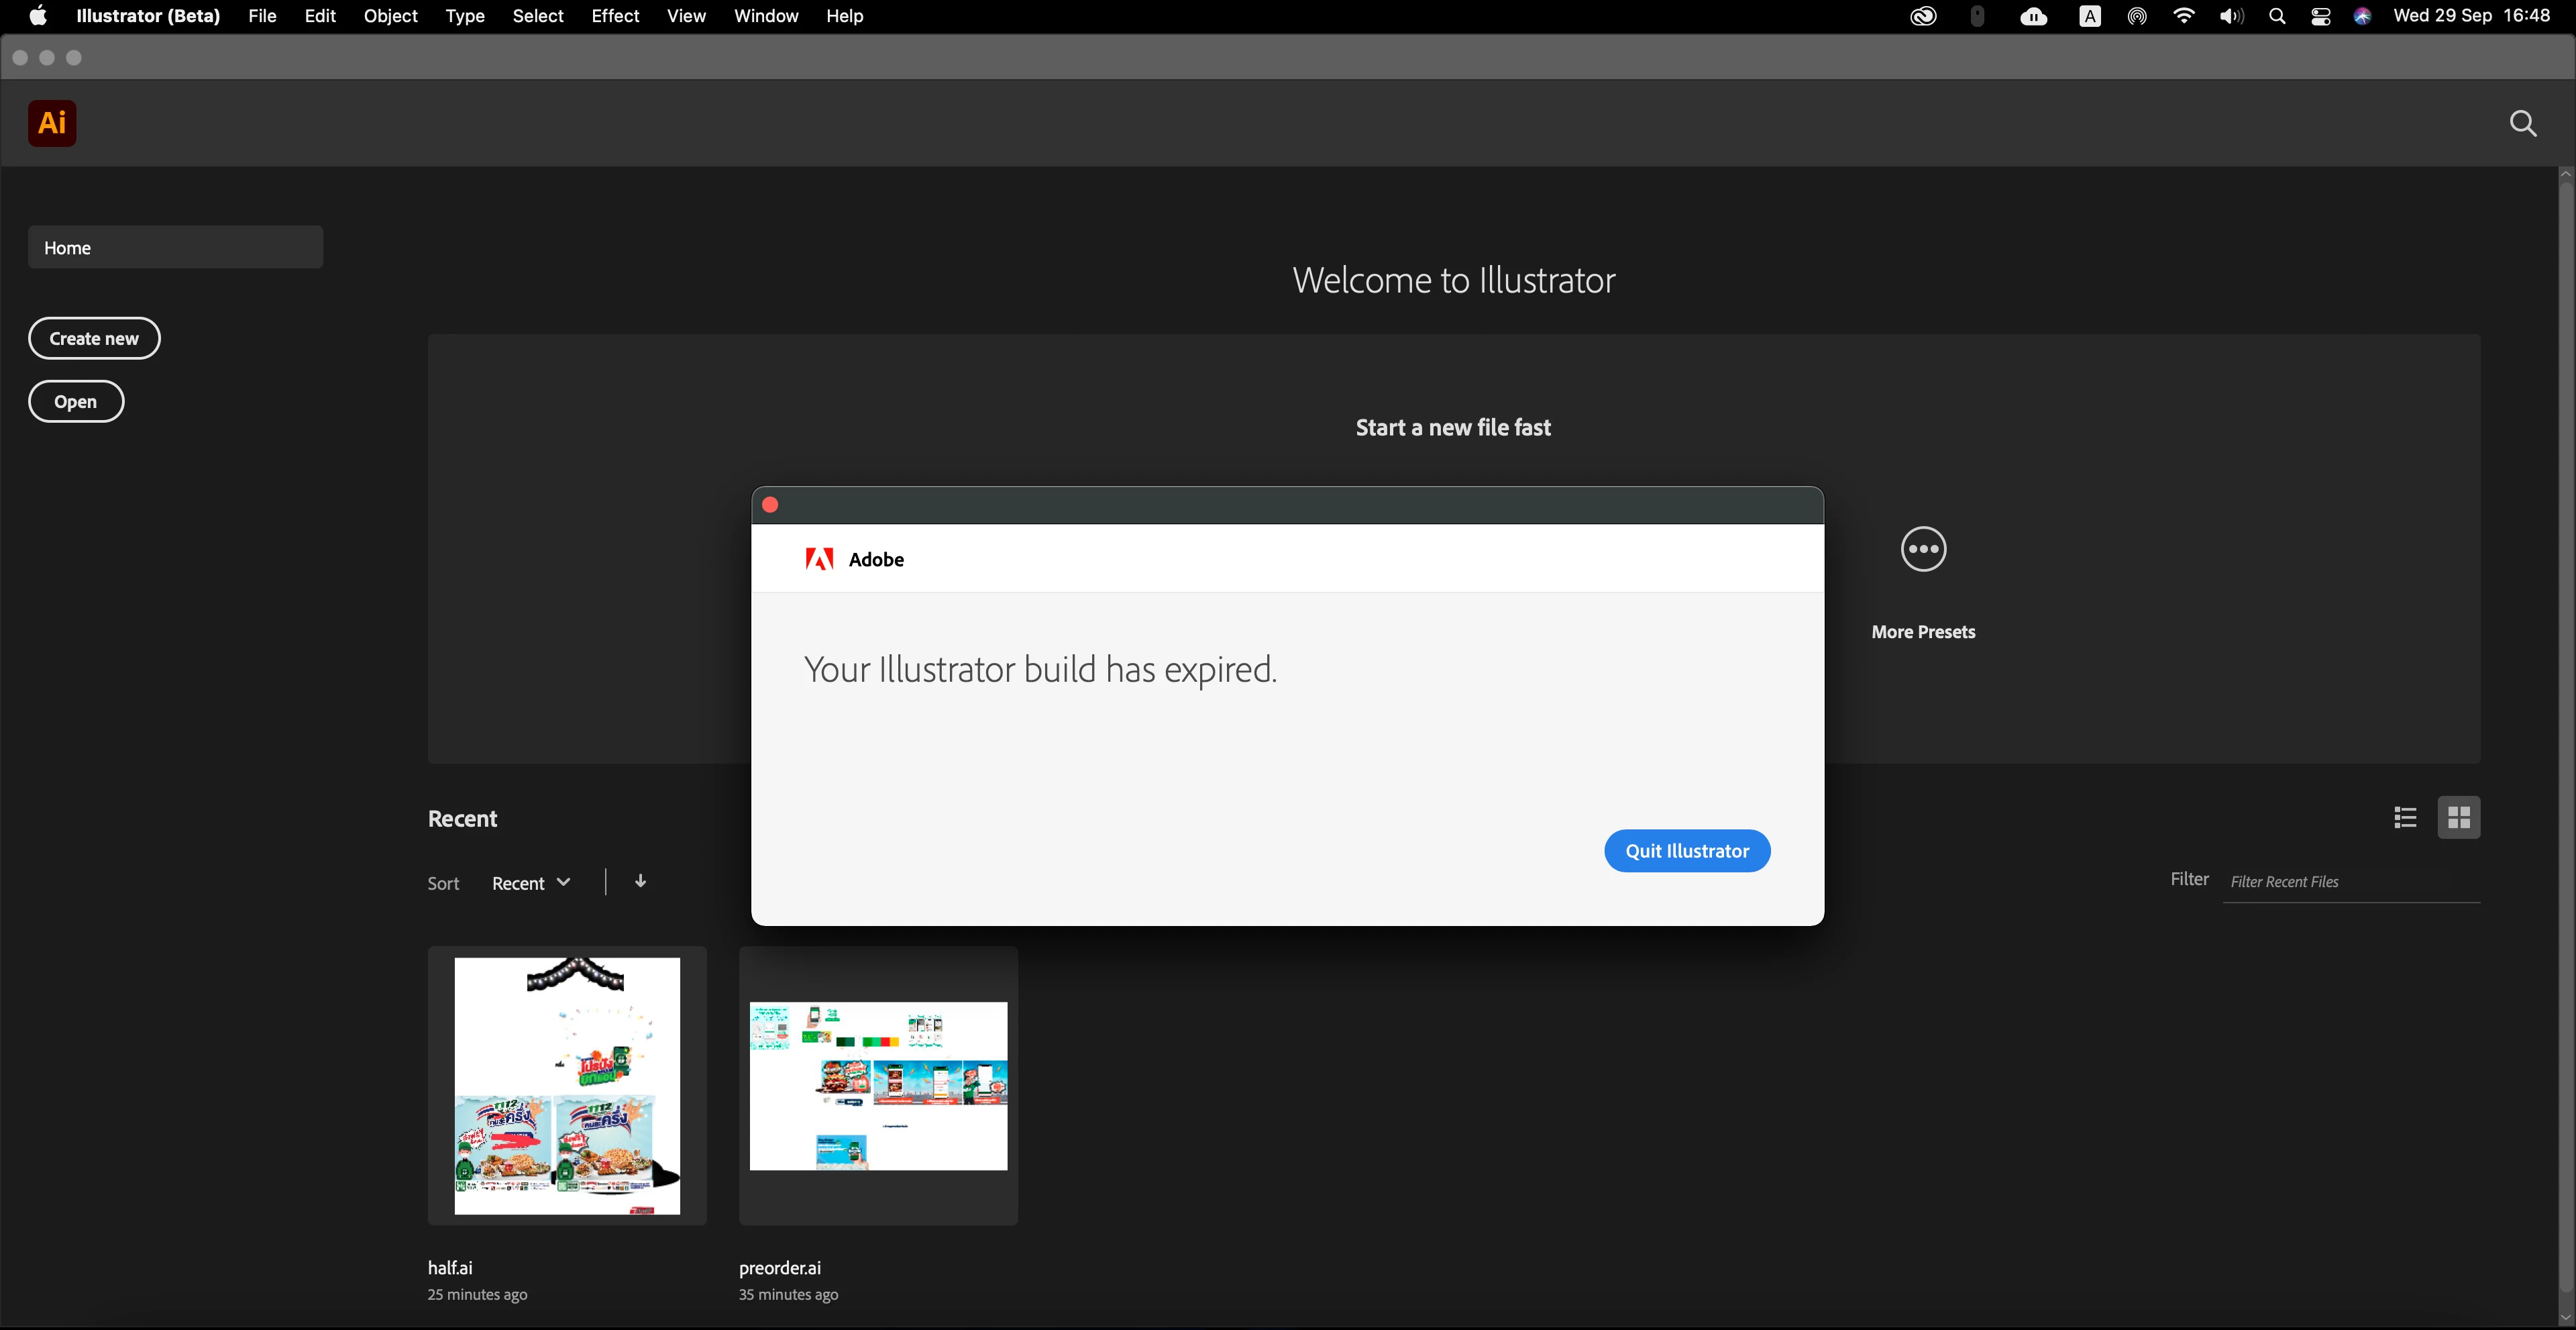Switch recent files to list view
This screenshot has width=2576, height=1330.
click(x=2405, y=818)
